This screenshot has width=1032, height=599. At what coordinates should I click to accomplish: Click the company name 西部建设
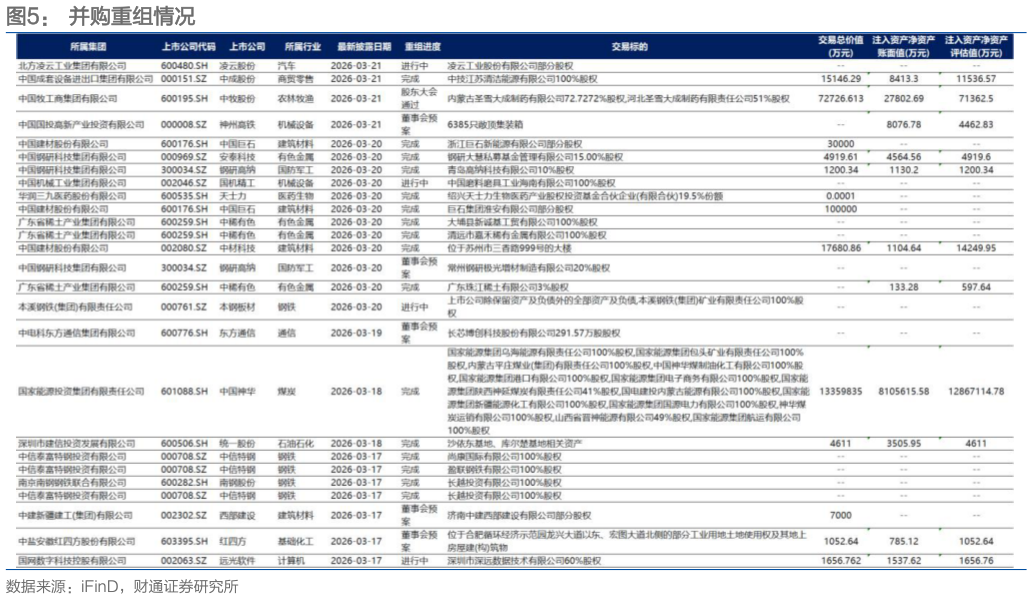(x=238, y=515)
